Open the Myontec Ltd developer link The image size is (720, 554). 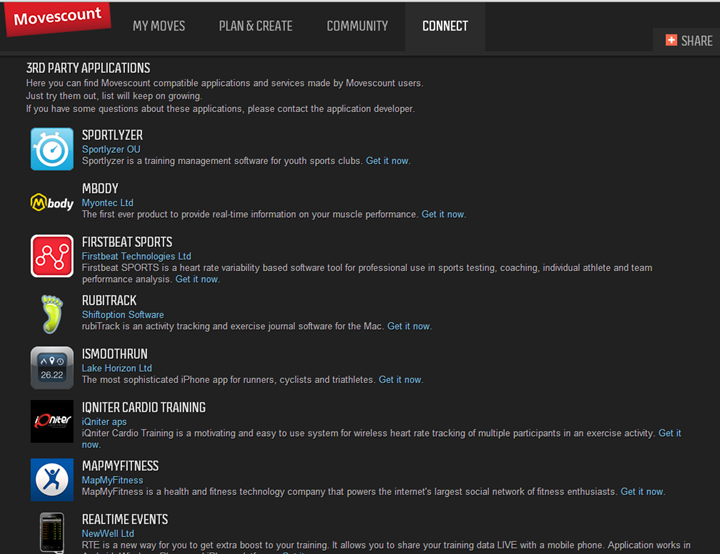tap(107, 203)
